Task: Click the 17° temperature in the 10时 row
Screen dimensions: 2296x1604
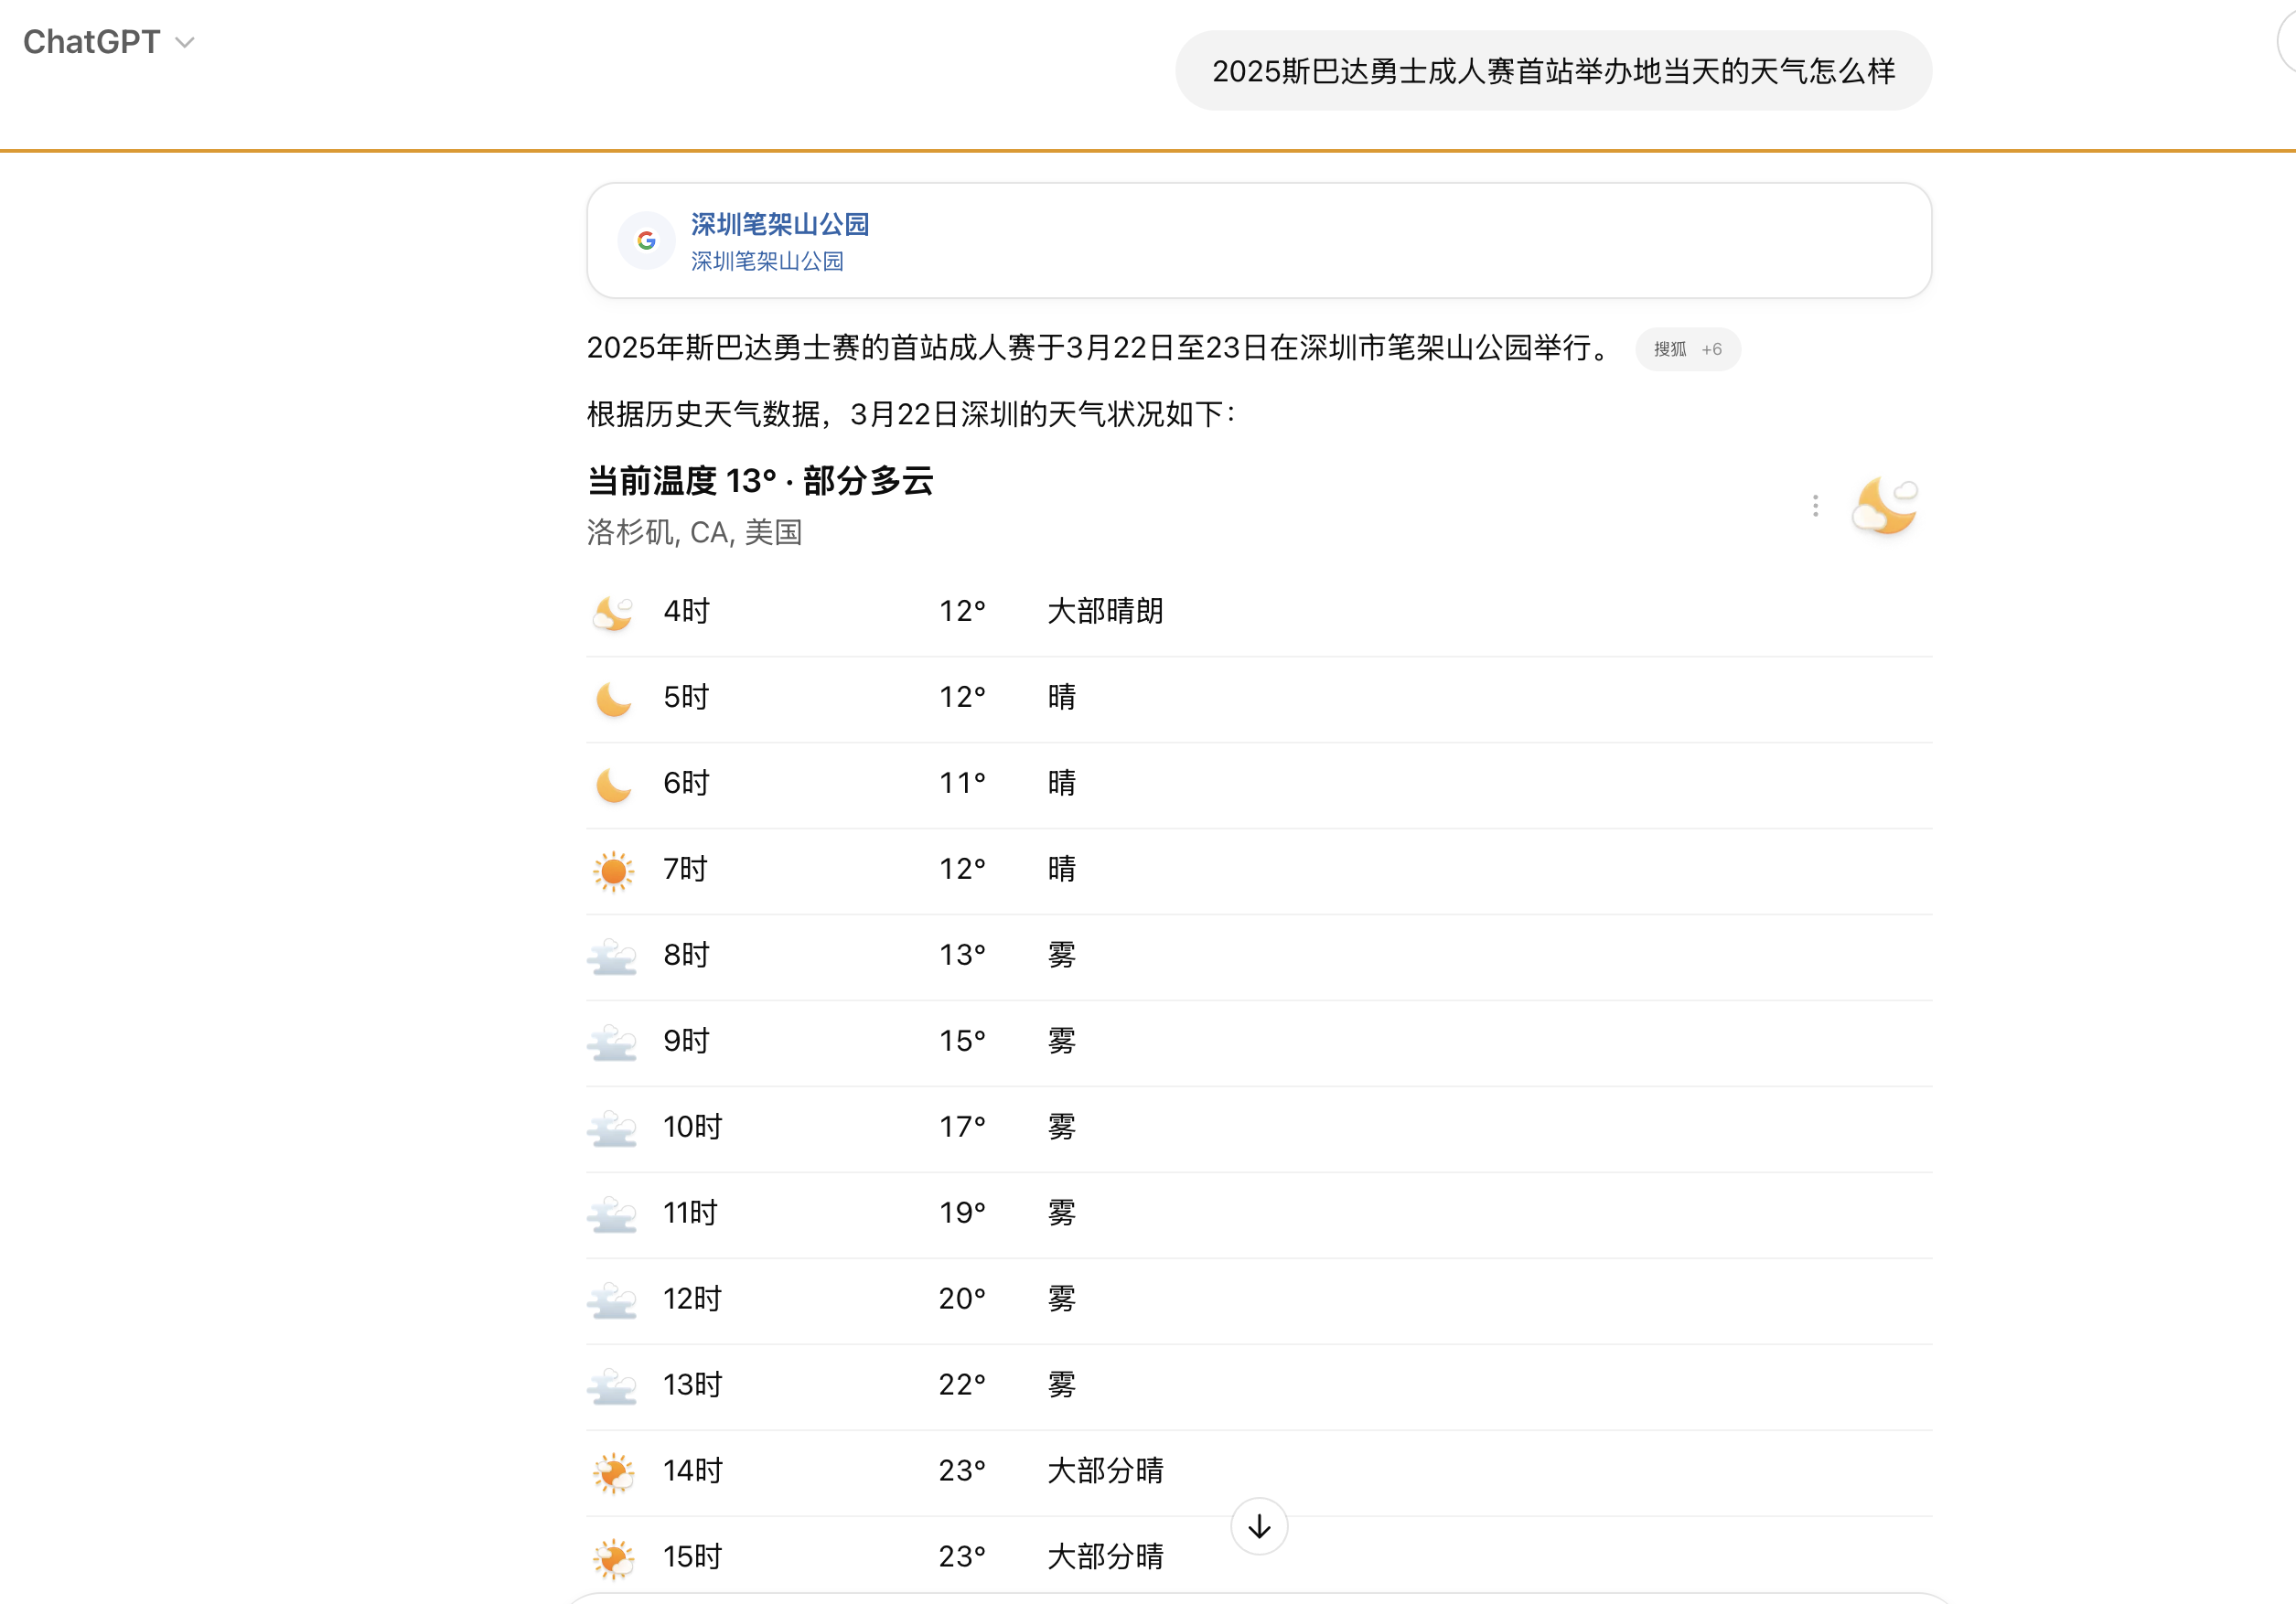Action: point(962,1127)
